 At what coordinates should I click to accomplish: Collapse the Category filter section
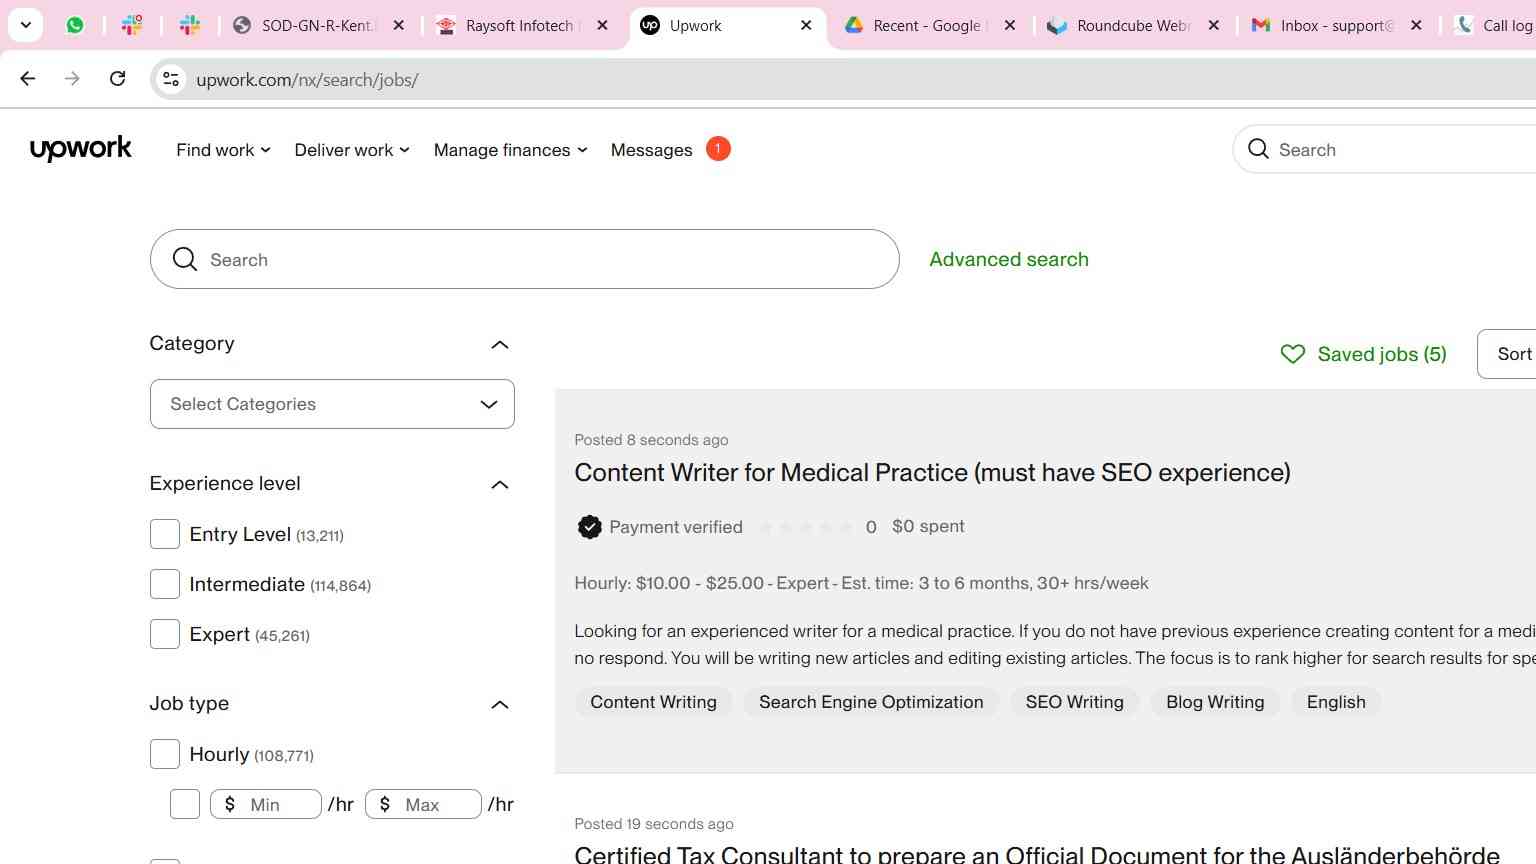[x=500, y=345]
